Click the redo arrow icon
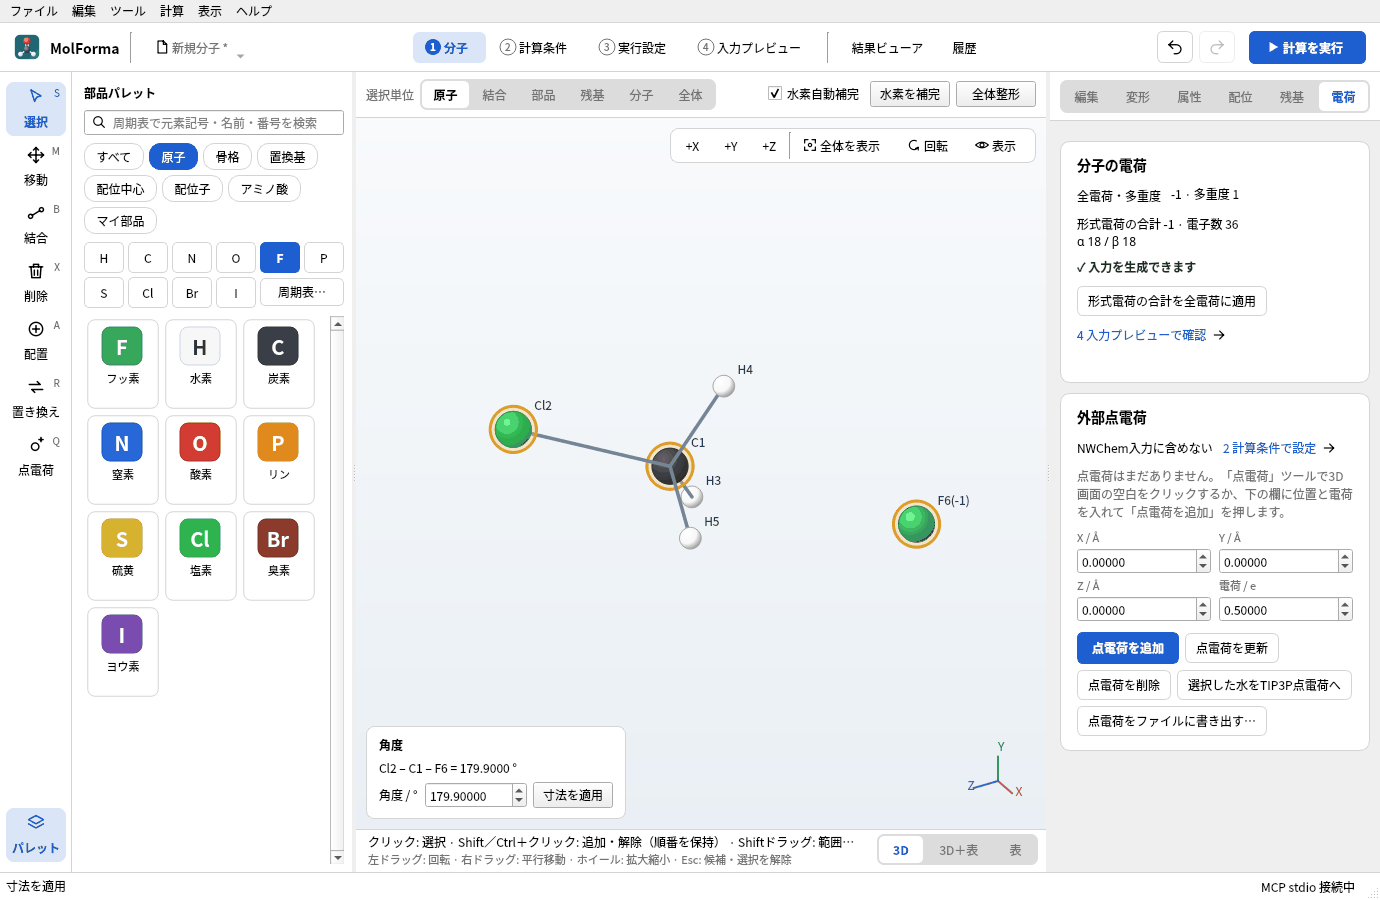The width and height of the screenshot is (1380, 900). (1217, 47)
